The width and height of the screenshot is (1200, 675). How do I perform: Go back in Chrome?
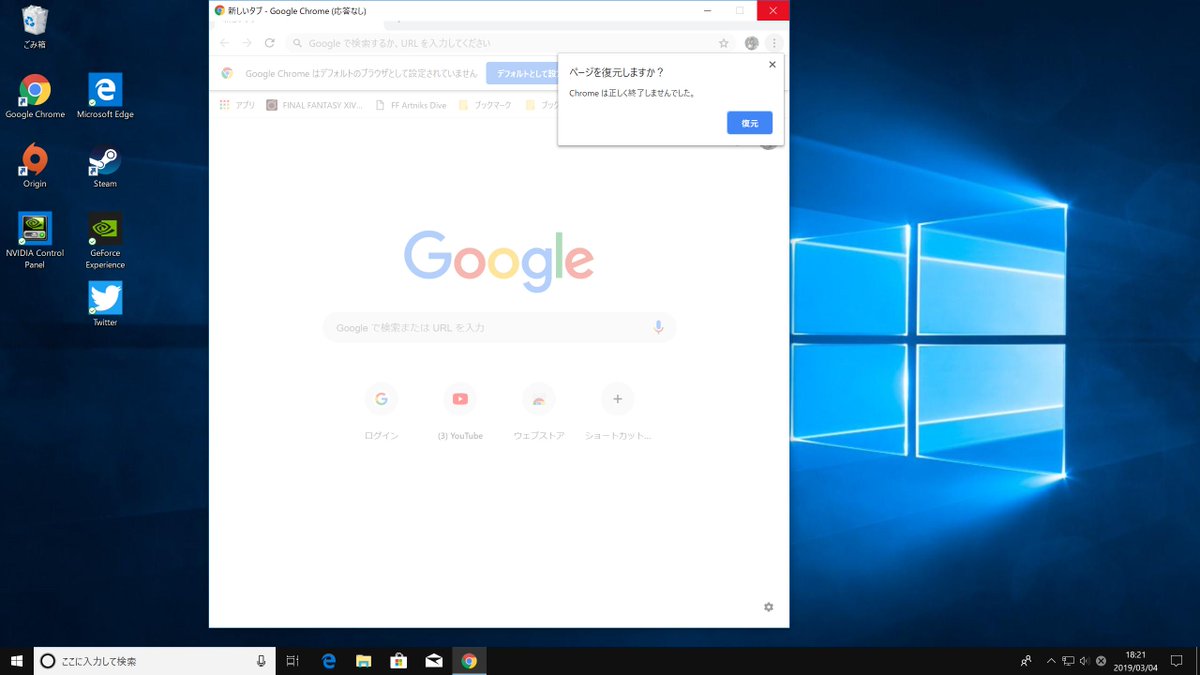[224, 43]
